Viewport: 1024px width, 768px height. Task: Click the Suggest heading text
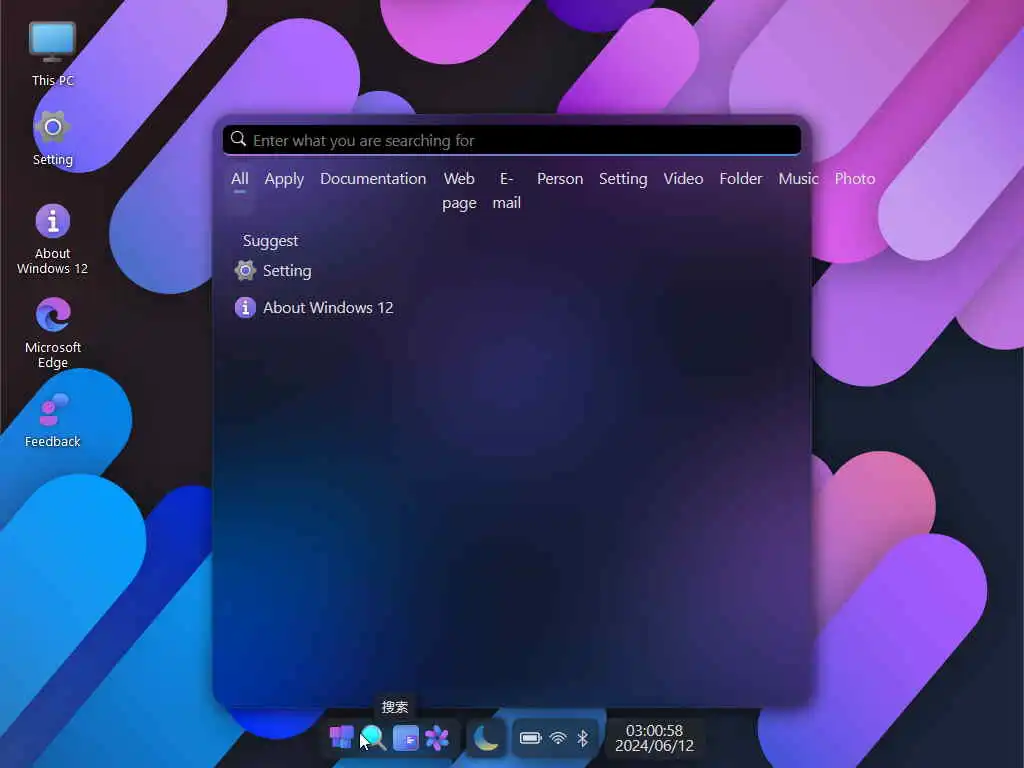[270, 240]
